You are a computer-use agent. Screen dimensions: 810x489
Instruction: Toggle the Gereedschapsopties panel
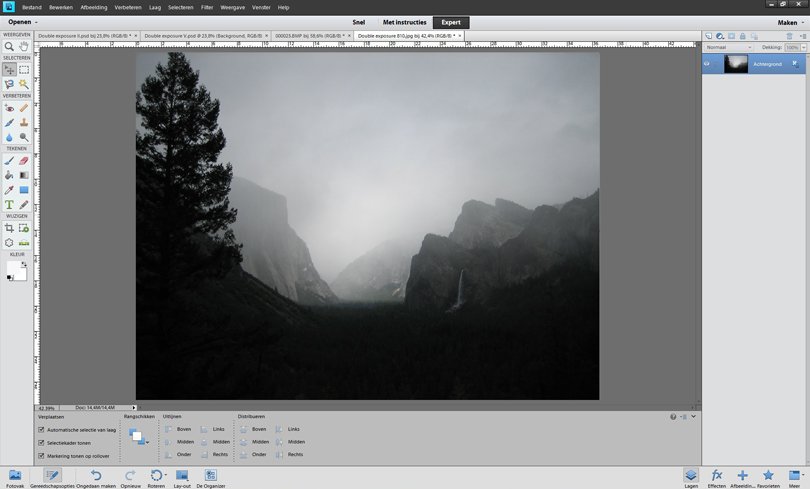point(52,478)
